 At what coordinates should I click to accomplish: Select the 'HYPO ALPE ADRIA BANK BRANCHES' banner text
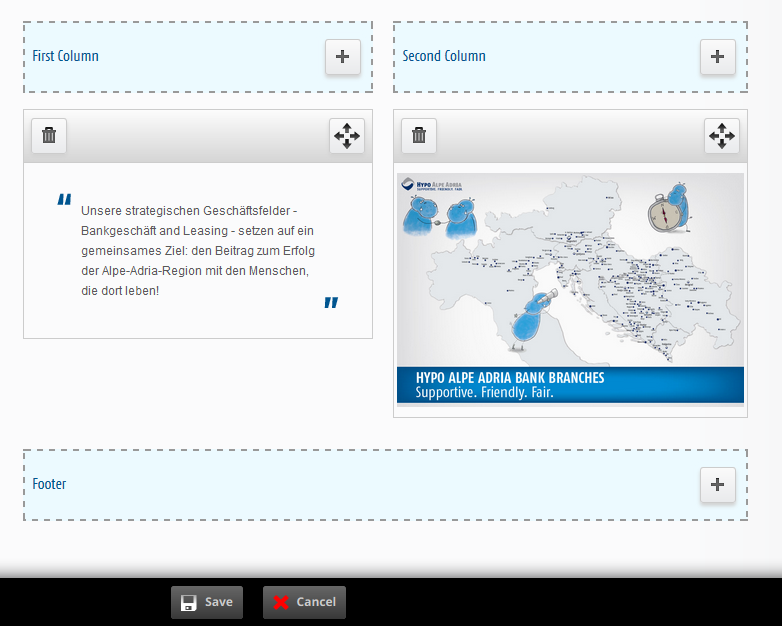coord(510,378)
